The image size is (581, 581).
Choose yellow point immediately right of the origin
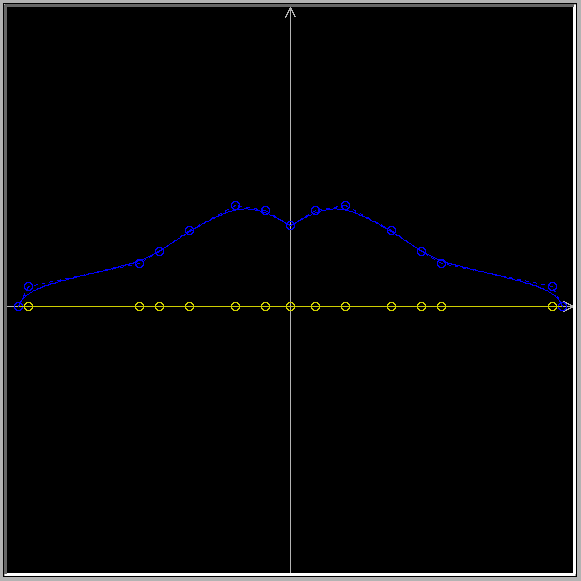315,306
